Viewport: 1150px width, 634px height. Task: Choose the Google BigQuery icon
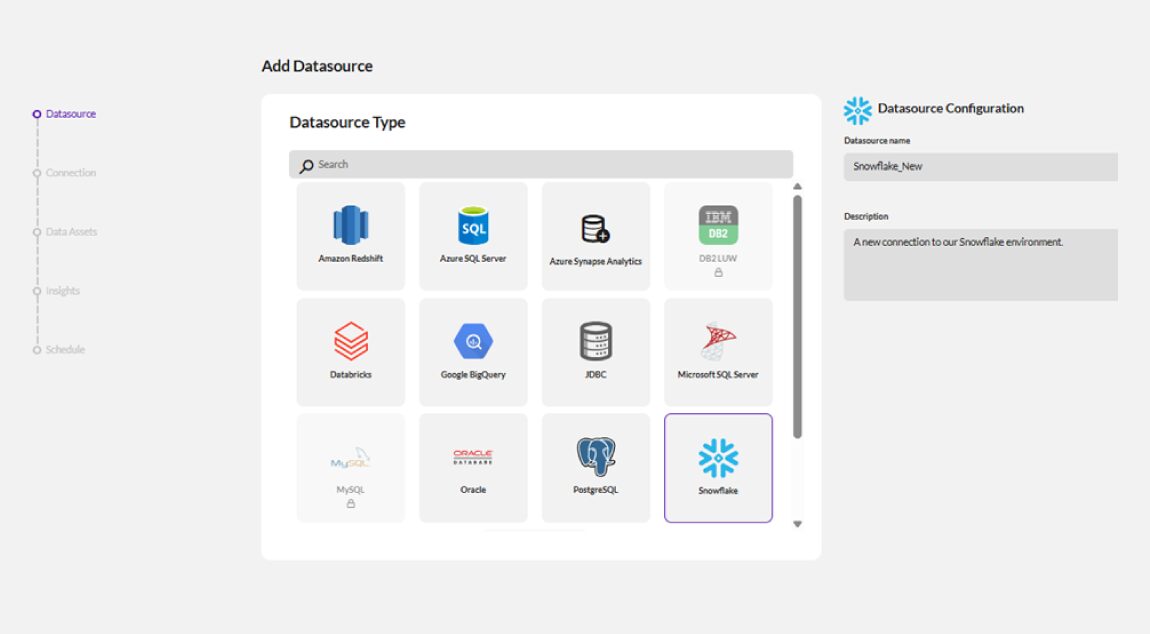(x=473, y=341)
